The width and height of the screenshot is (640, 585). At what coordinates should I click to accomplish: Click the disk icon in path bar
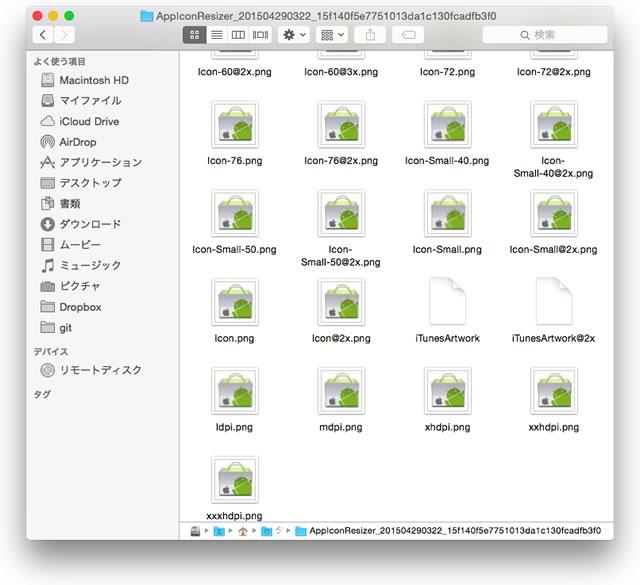click(x=196, y=531)
